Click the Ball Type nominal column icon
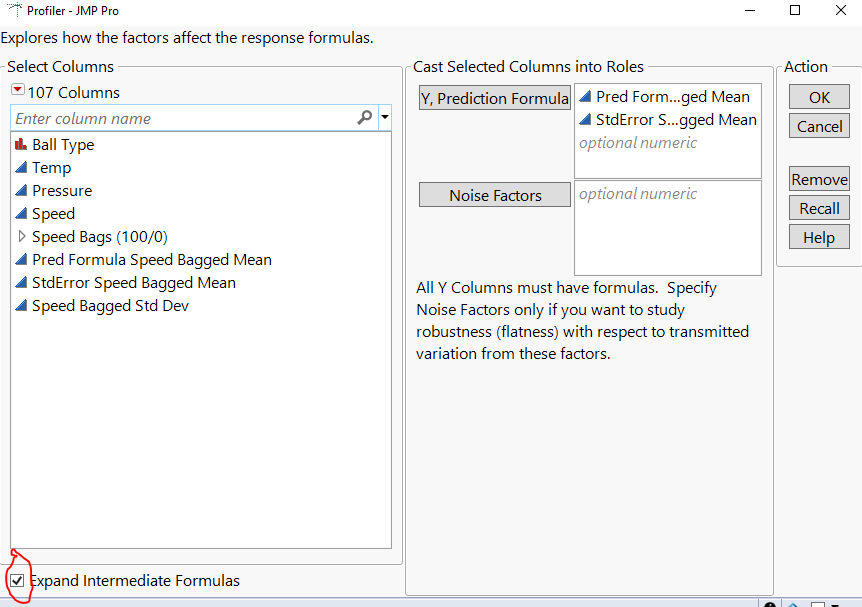The width and height of the screenshot is (862, 607). point(21,145)
